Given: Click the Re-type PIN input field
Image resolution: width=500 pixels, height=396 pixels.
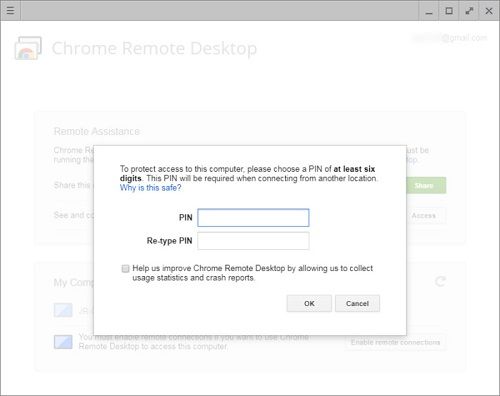Looking at the screenshot, I should coord(253,241).
